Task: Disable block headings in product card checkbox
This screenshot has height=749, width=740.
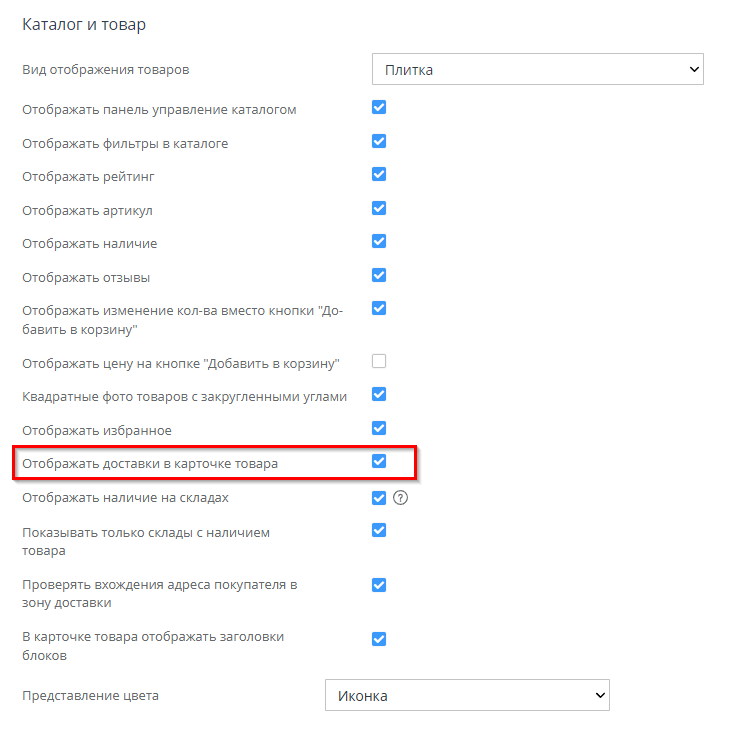Action: [x=379, y=639]
